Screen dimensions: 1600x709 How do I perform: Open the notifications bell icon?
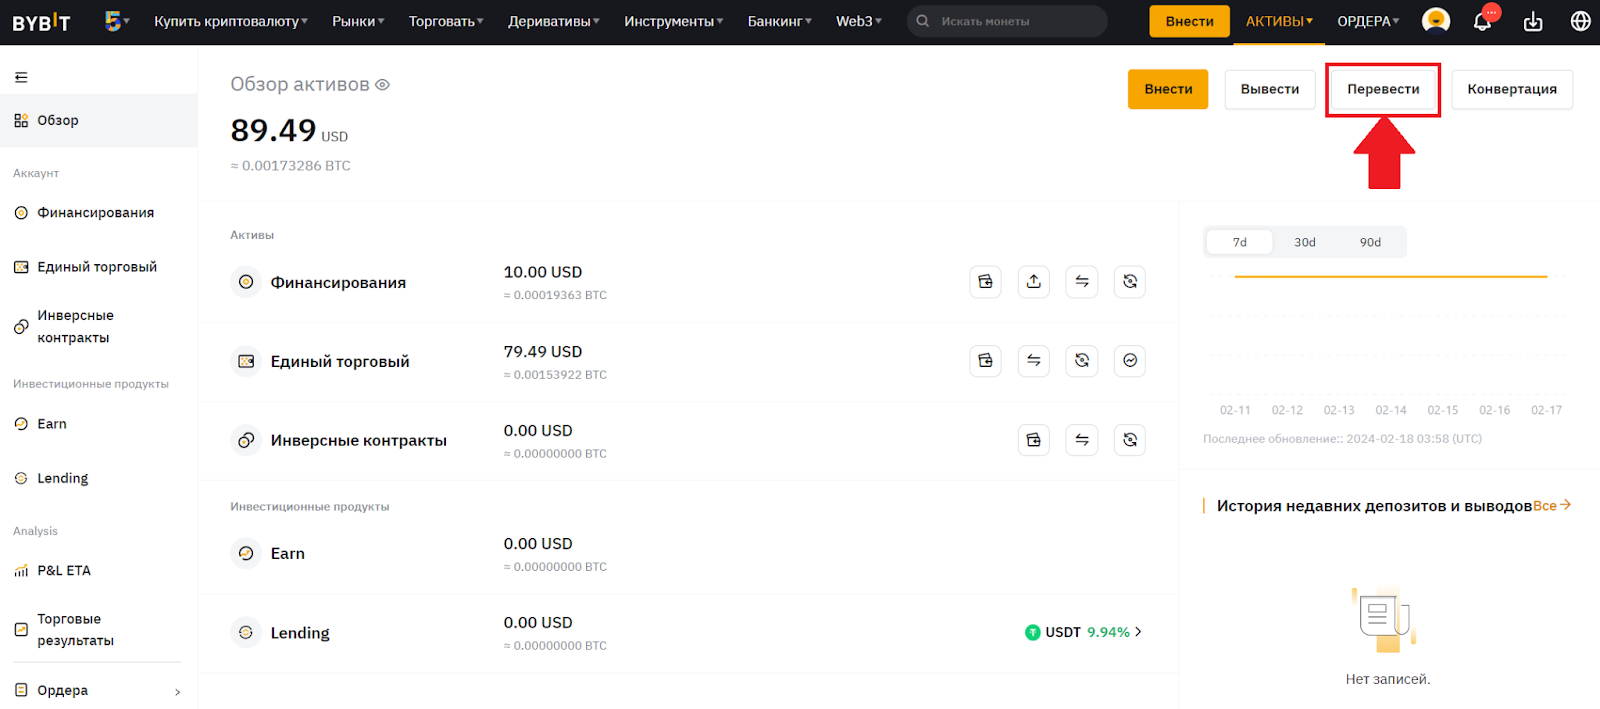pos(1482,21)
